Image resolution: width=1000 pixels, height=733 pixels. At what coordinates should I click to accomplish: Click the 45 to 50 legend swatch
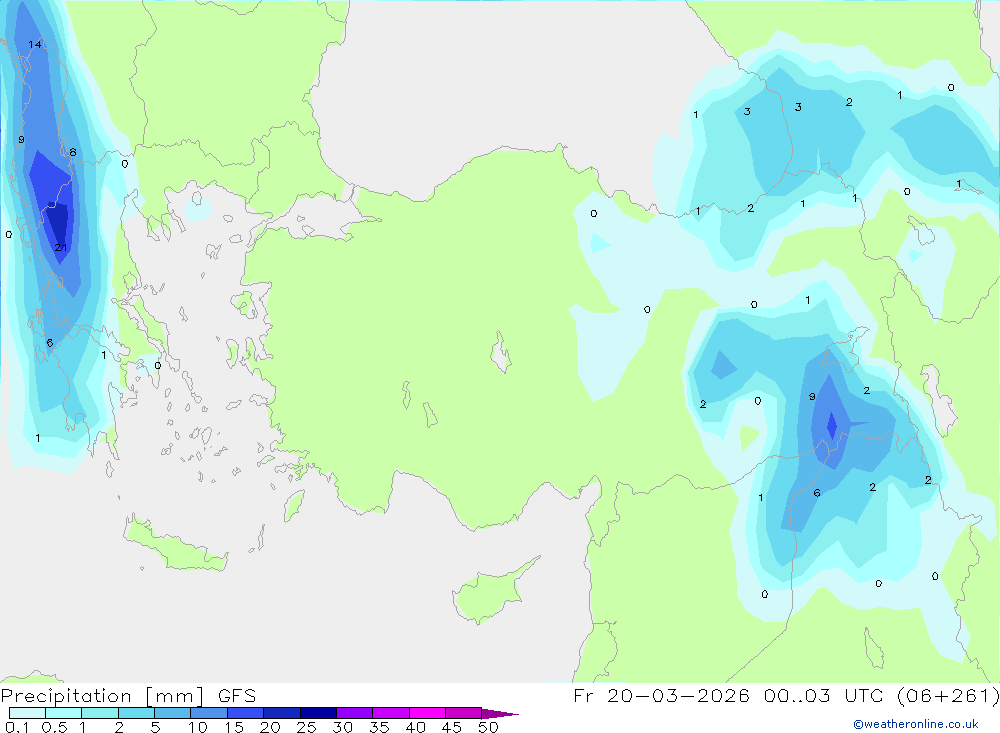click(x=463, y=713)
